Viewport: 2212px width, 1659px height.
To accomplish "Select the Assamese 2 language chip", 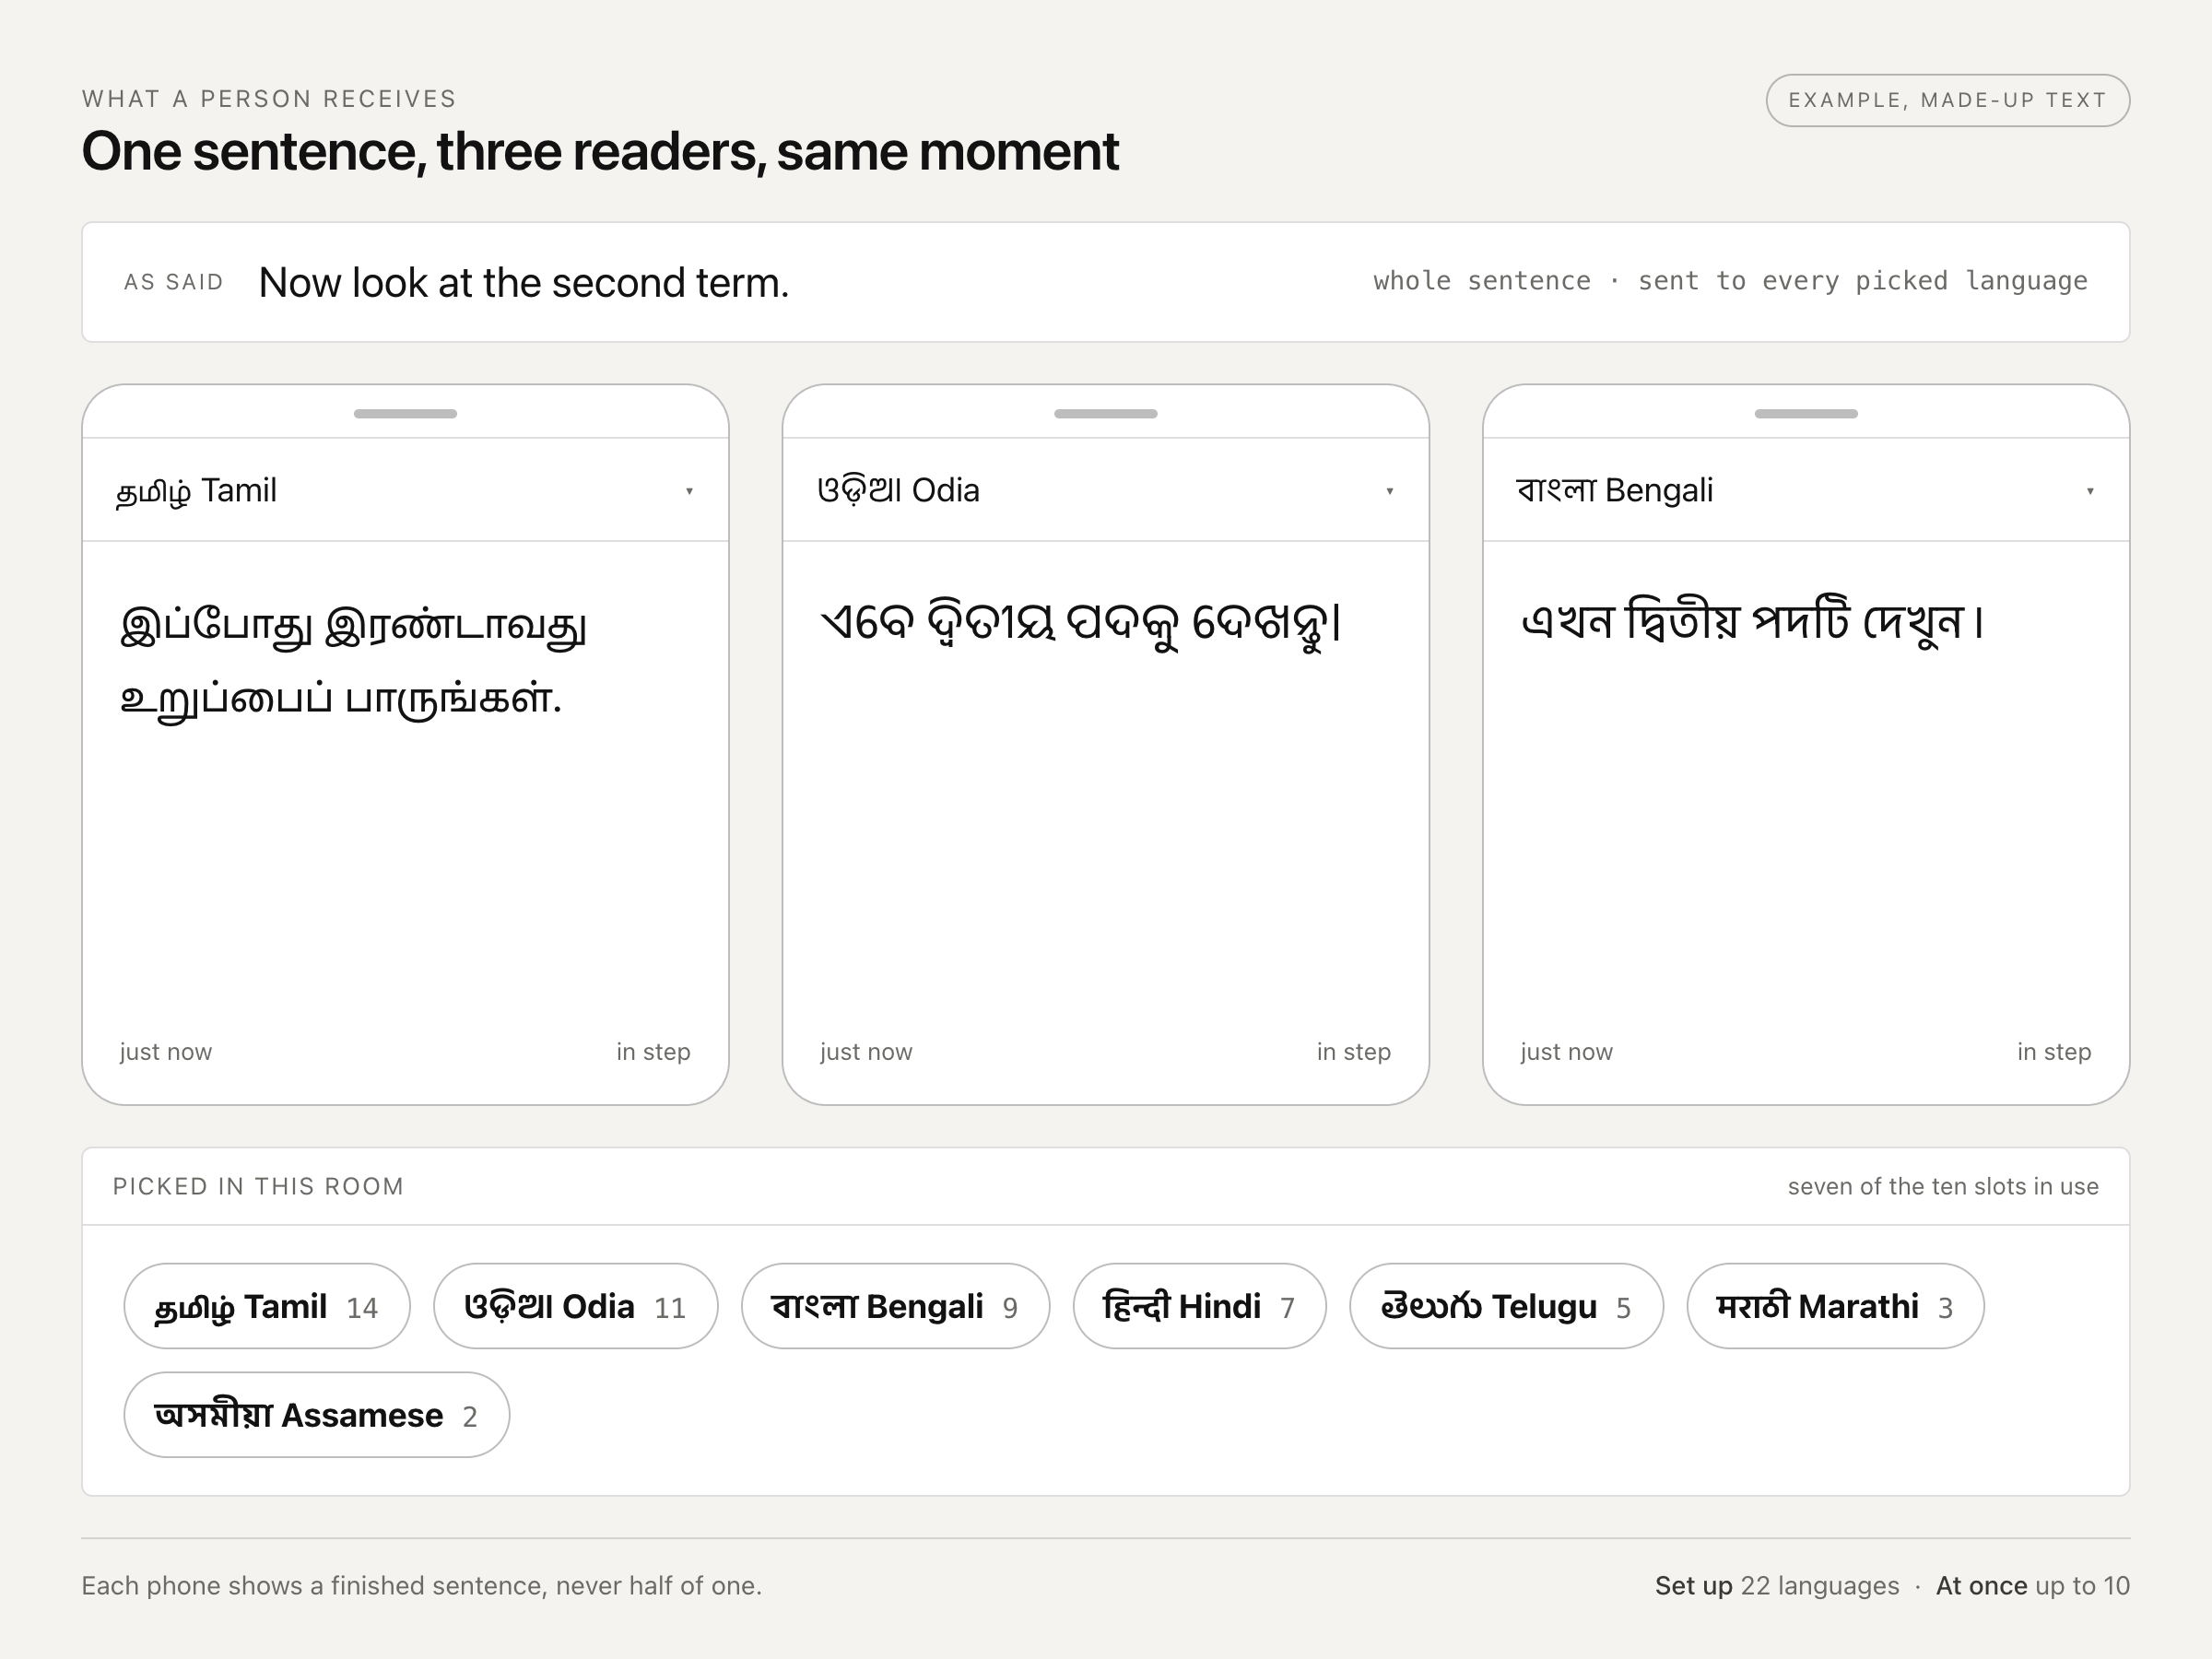I will coord(317,1415).
